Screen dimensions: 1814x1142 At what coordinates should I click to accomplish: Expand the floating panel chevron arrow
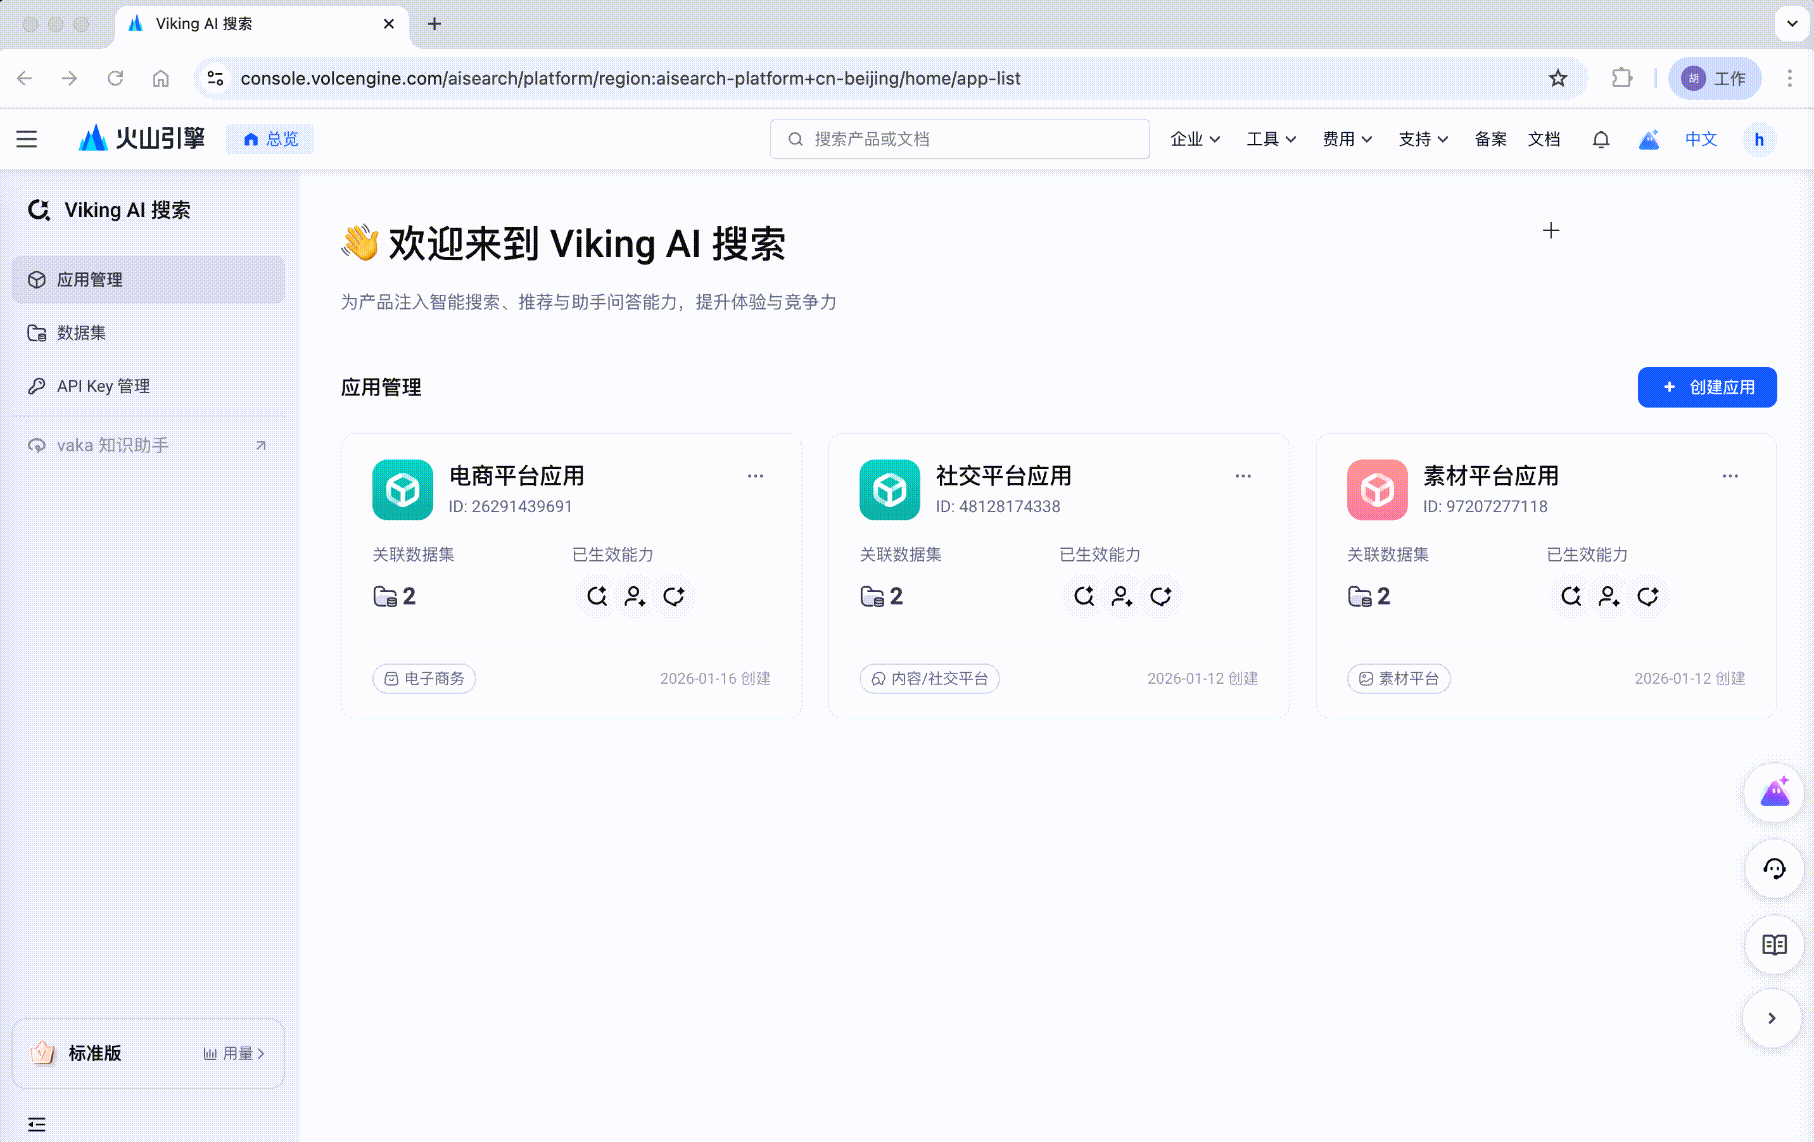coord(1772,1018)
